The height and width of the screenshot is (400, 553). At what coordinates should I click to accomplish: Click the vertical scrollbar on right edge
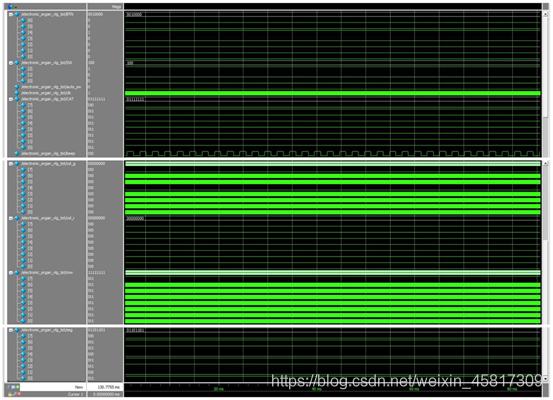pos(546,196)
